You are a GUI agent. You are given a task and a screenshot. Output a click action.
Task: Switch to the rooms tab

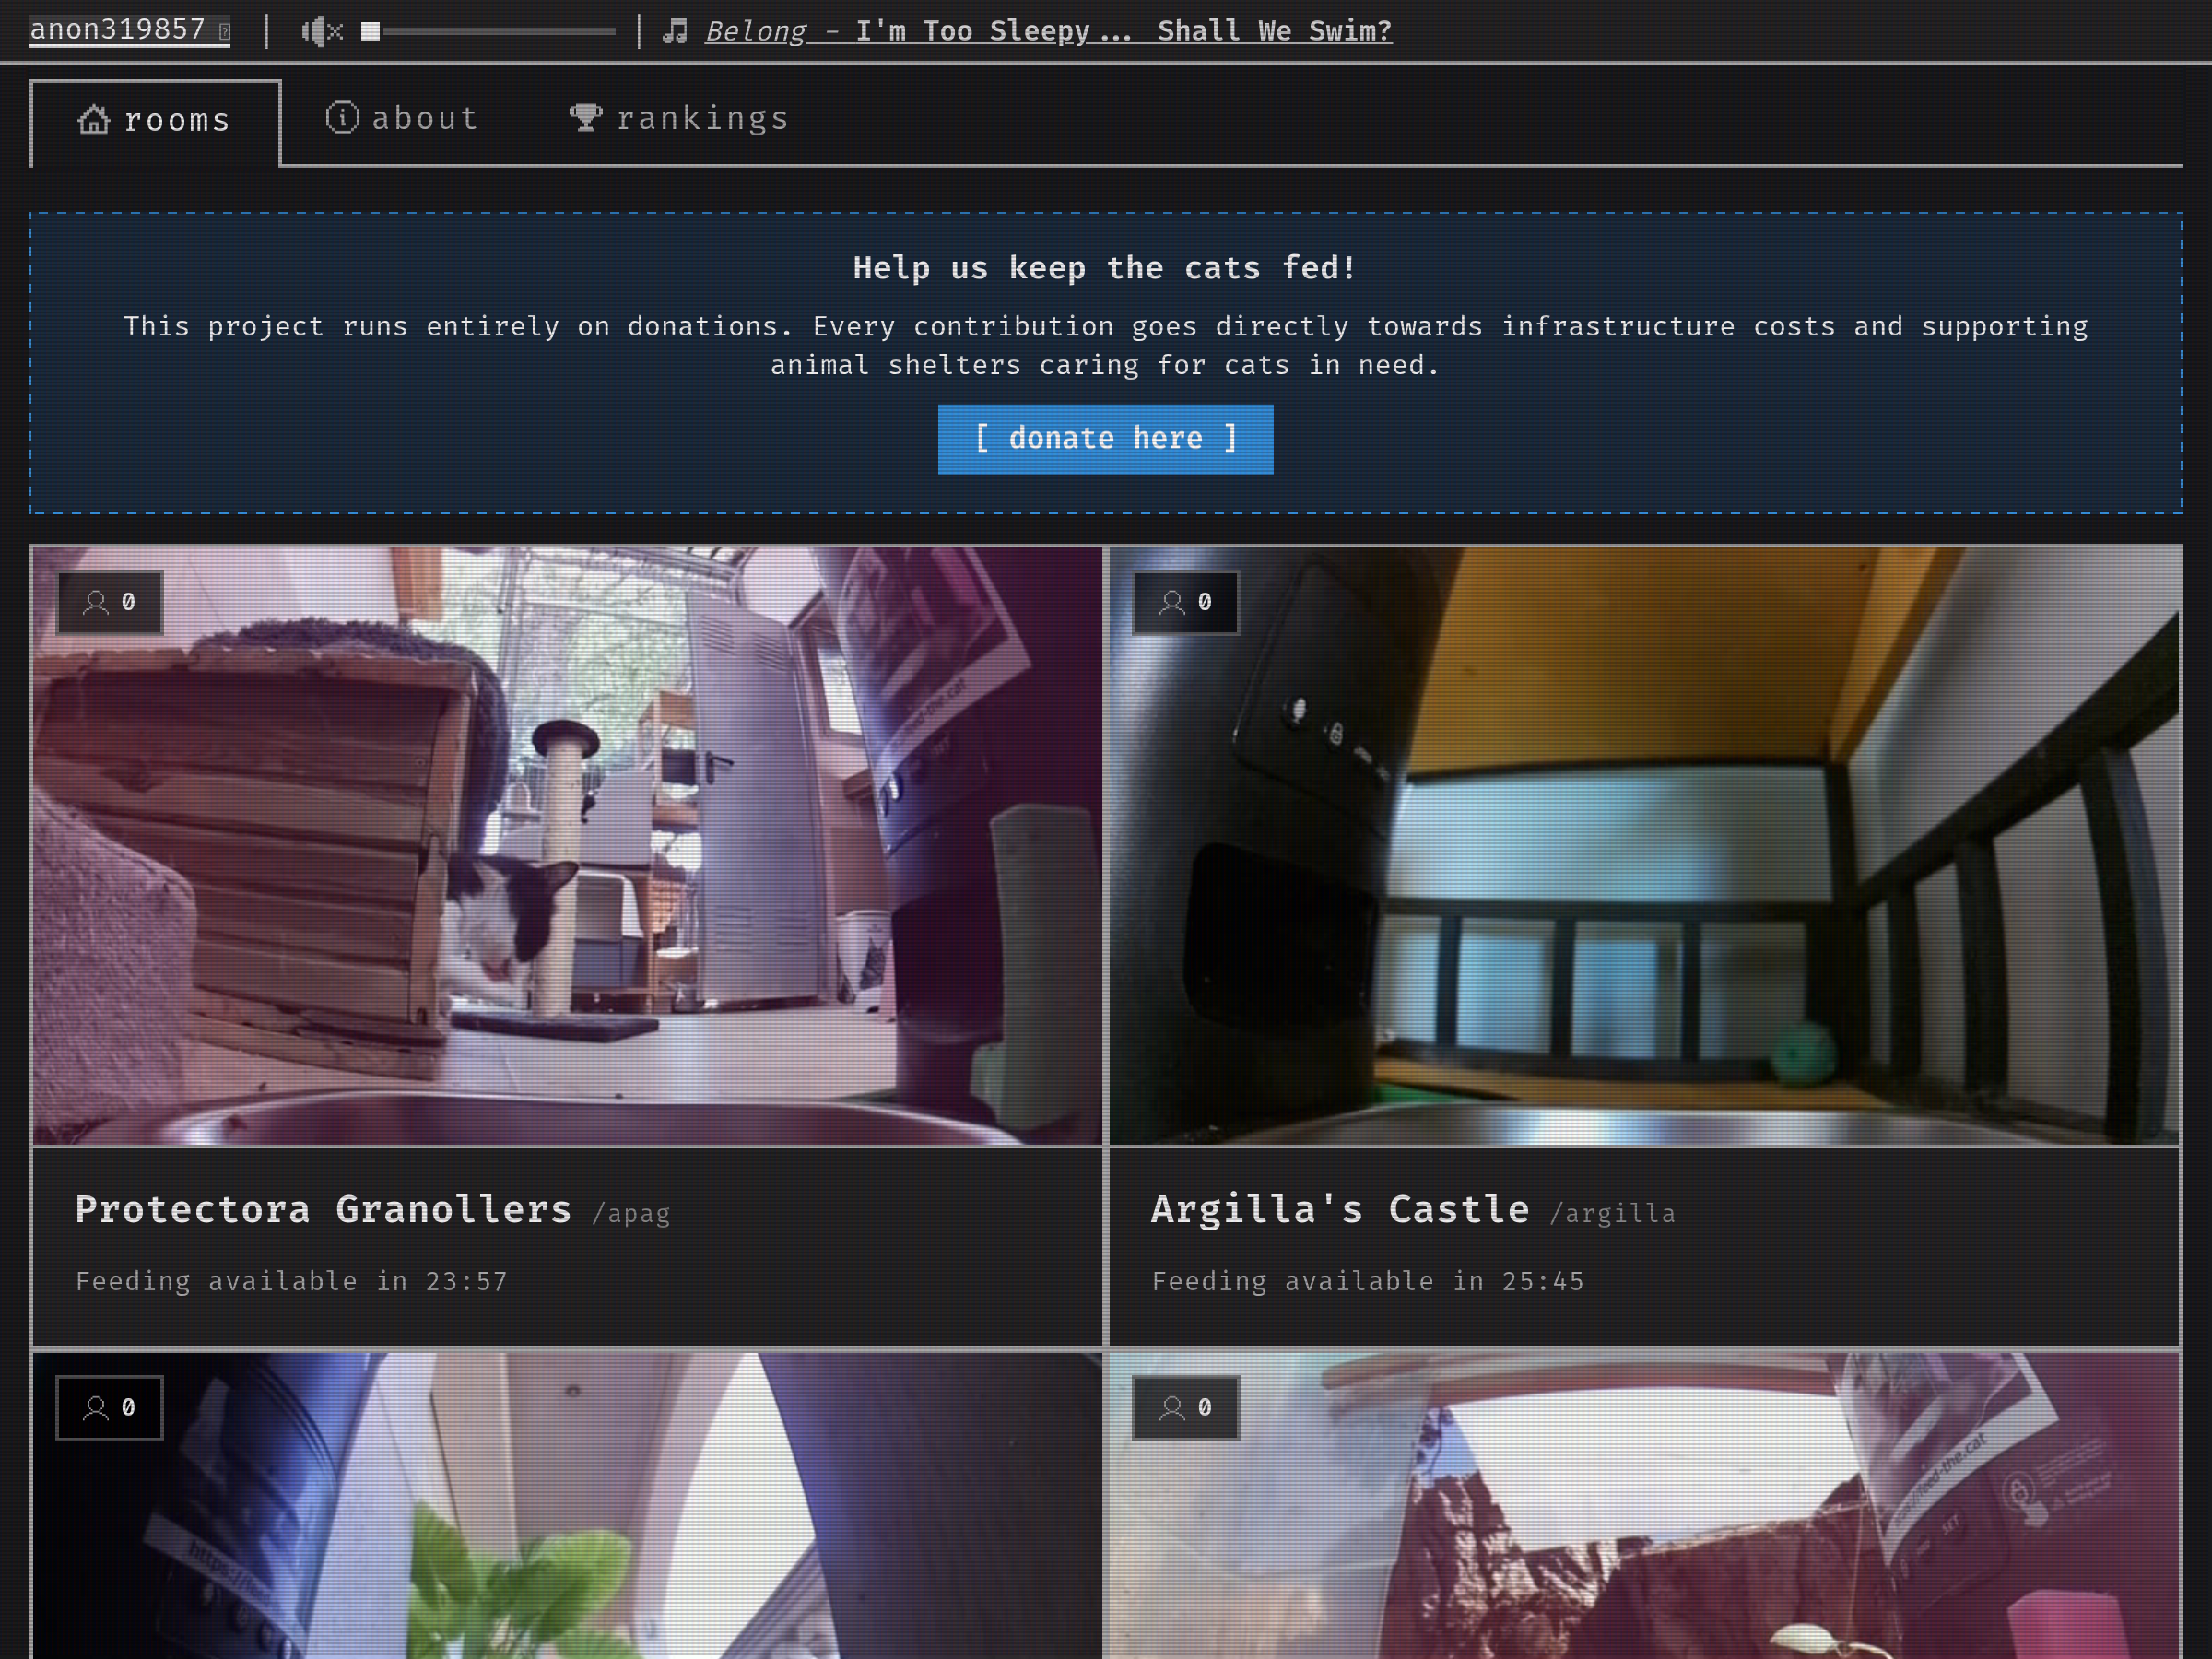pos(155,121)
